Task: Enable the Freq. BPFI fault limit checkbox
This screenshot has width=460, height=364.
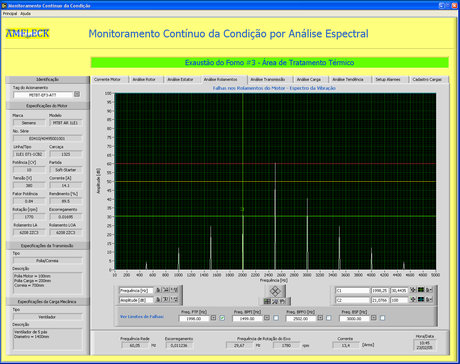Action: click(x=276, y=318)
